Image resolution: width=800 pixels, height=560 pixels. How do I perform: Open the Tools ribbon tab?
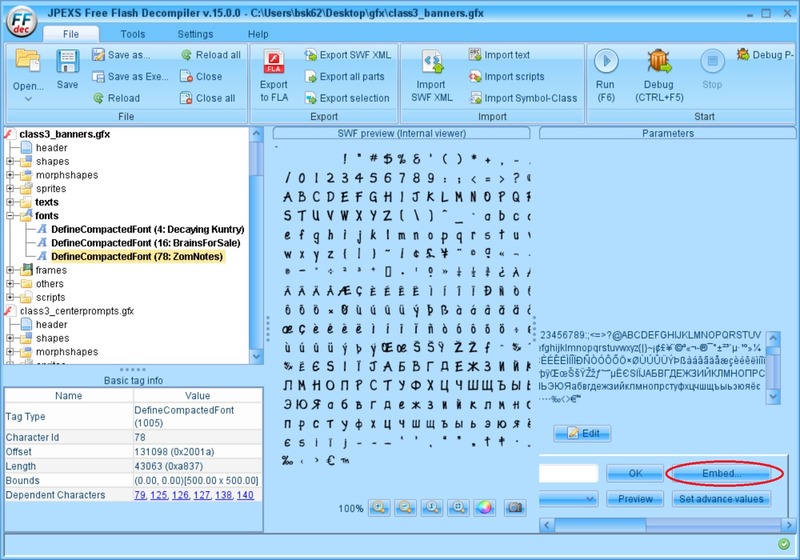pos(133,34)
